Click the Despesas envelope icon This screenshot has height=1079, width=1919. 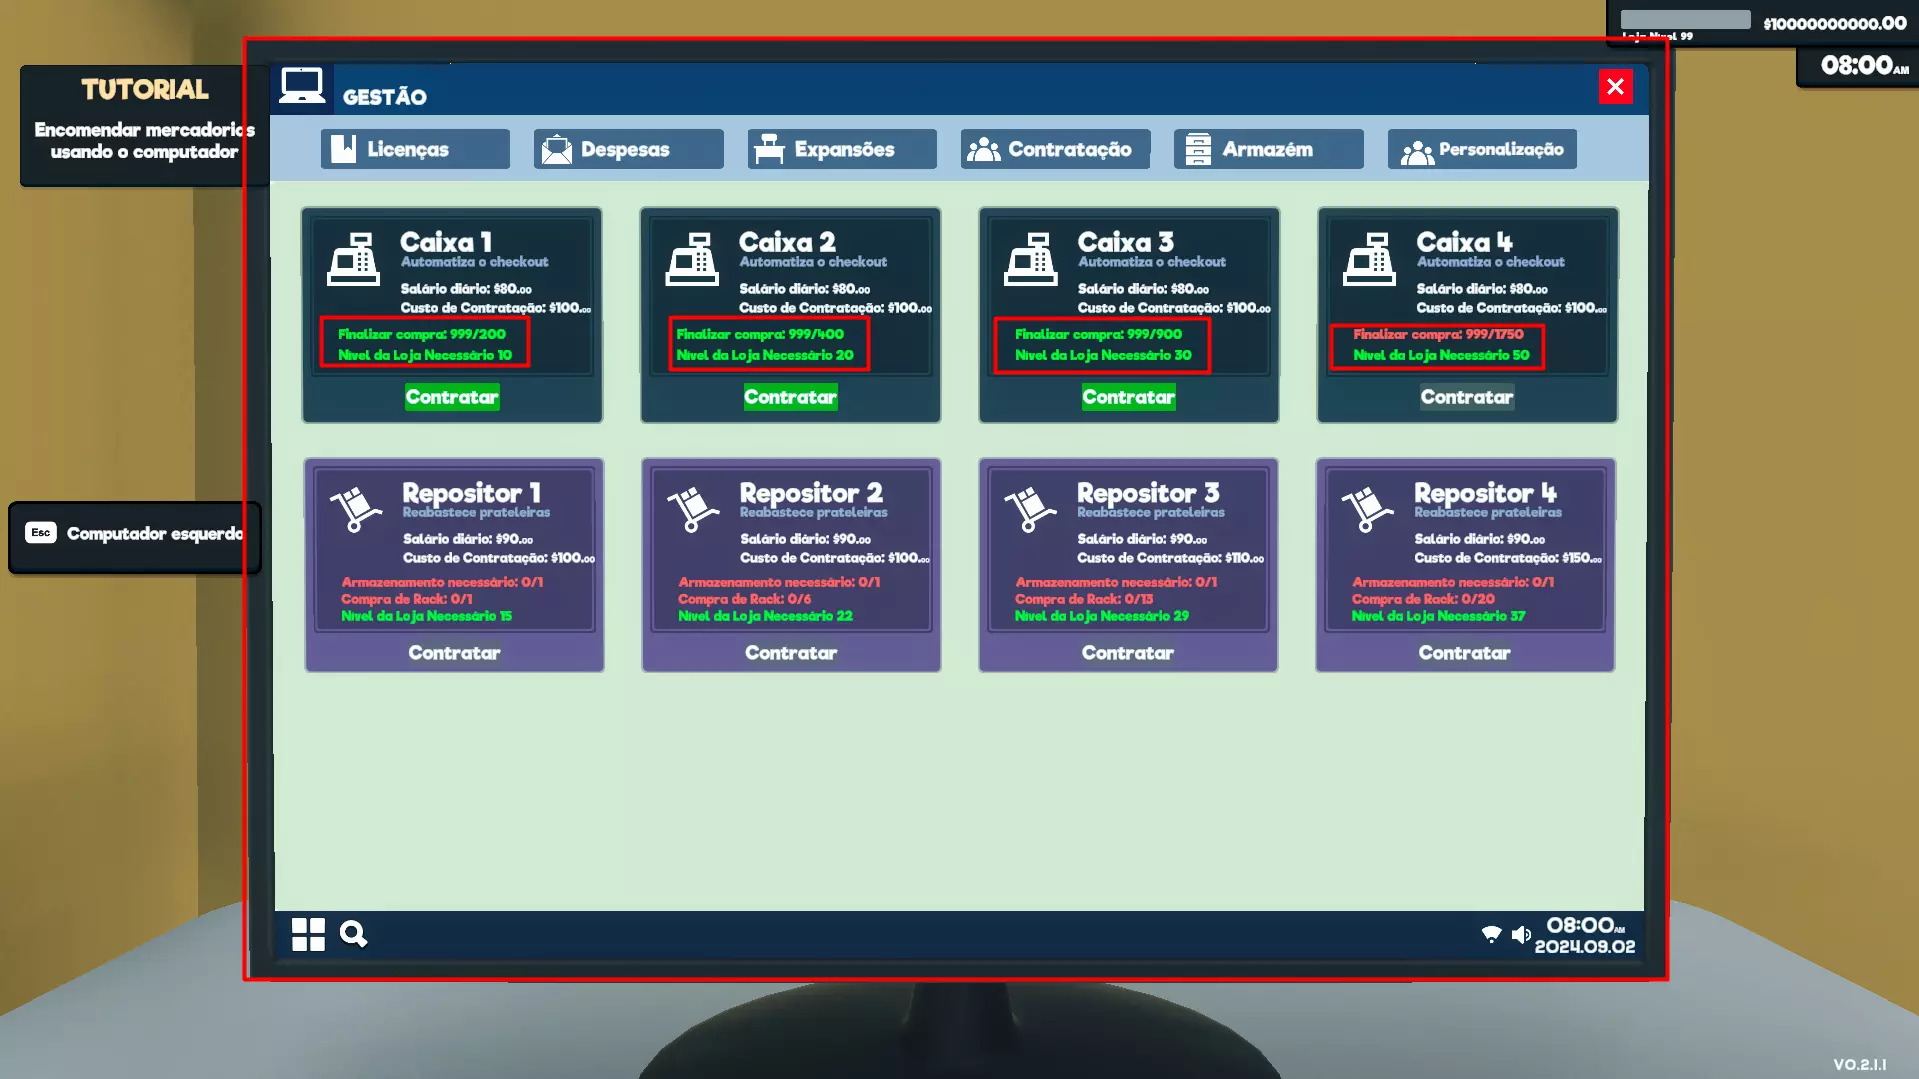point(557,150)
